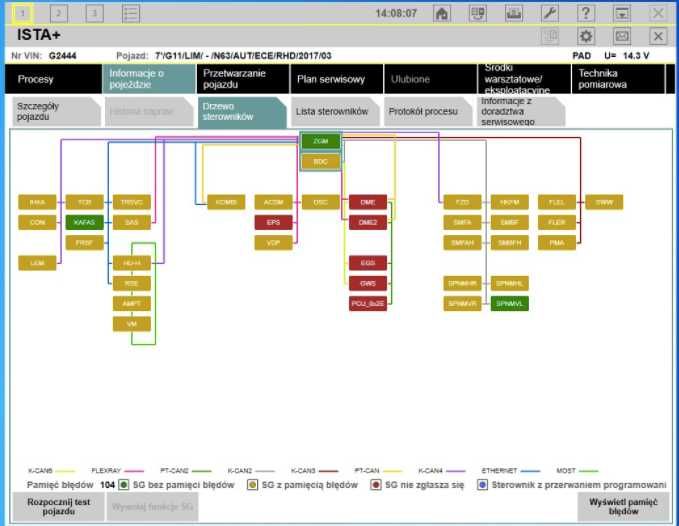This screenshot has height=526, width=679.
Task: Open settings gear icon in ISTA+ header
Action: tap(586, 36)
